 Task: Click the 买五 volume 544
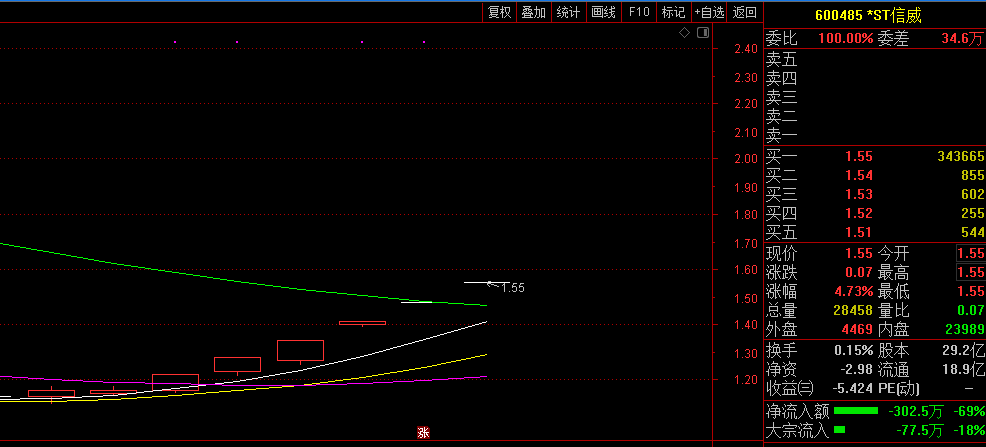pos(972,233)
